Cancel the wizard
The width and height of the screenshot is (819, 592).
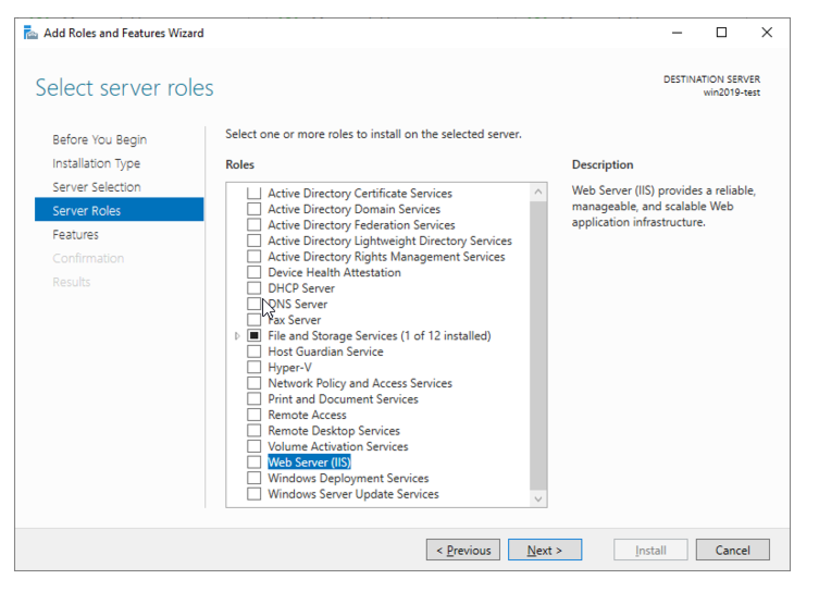coord(732,550)
